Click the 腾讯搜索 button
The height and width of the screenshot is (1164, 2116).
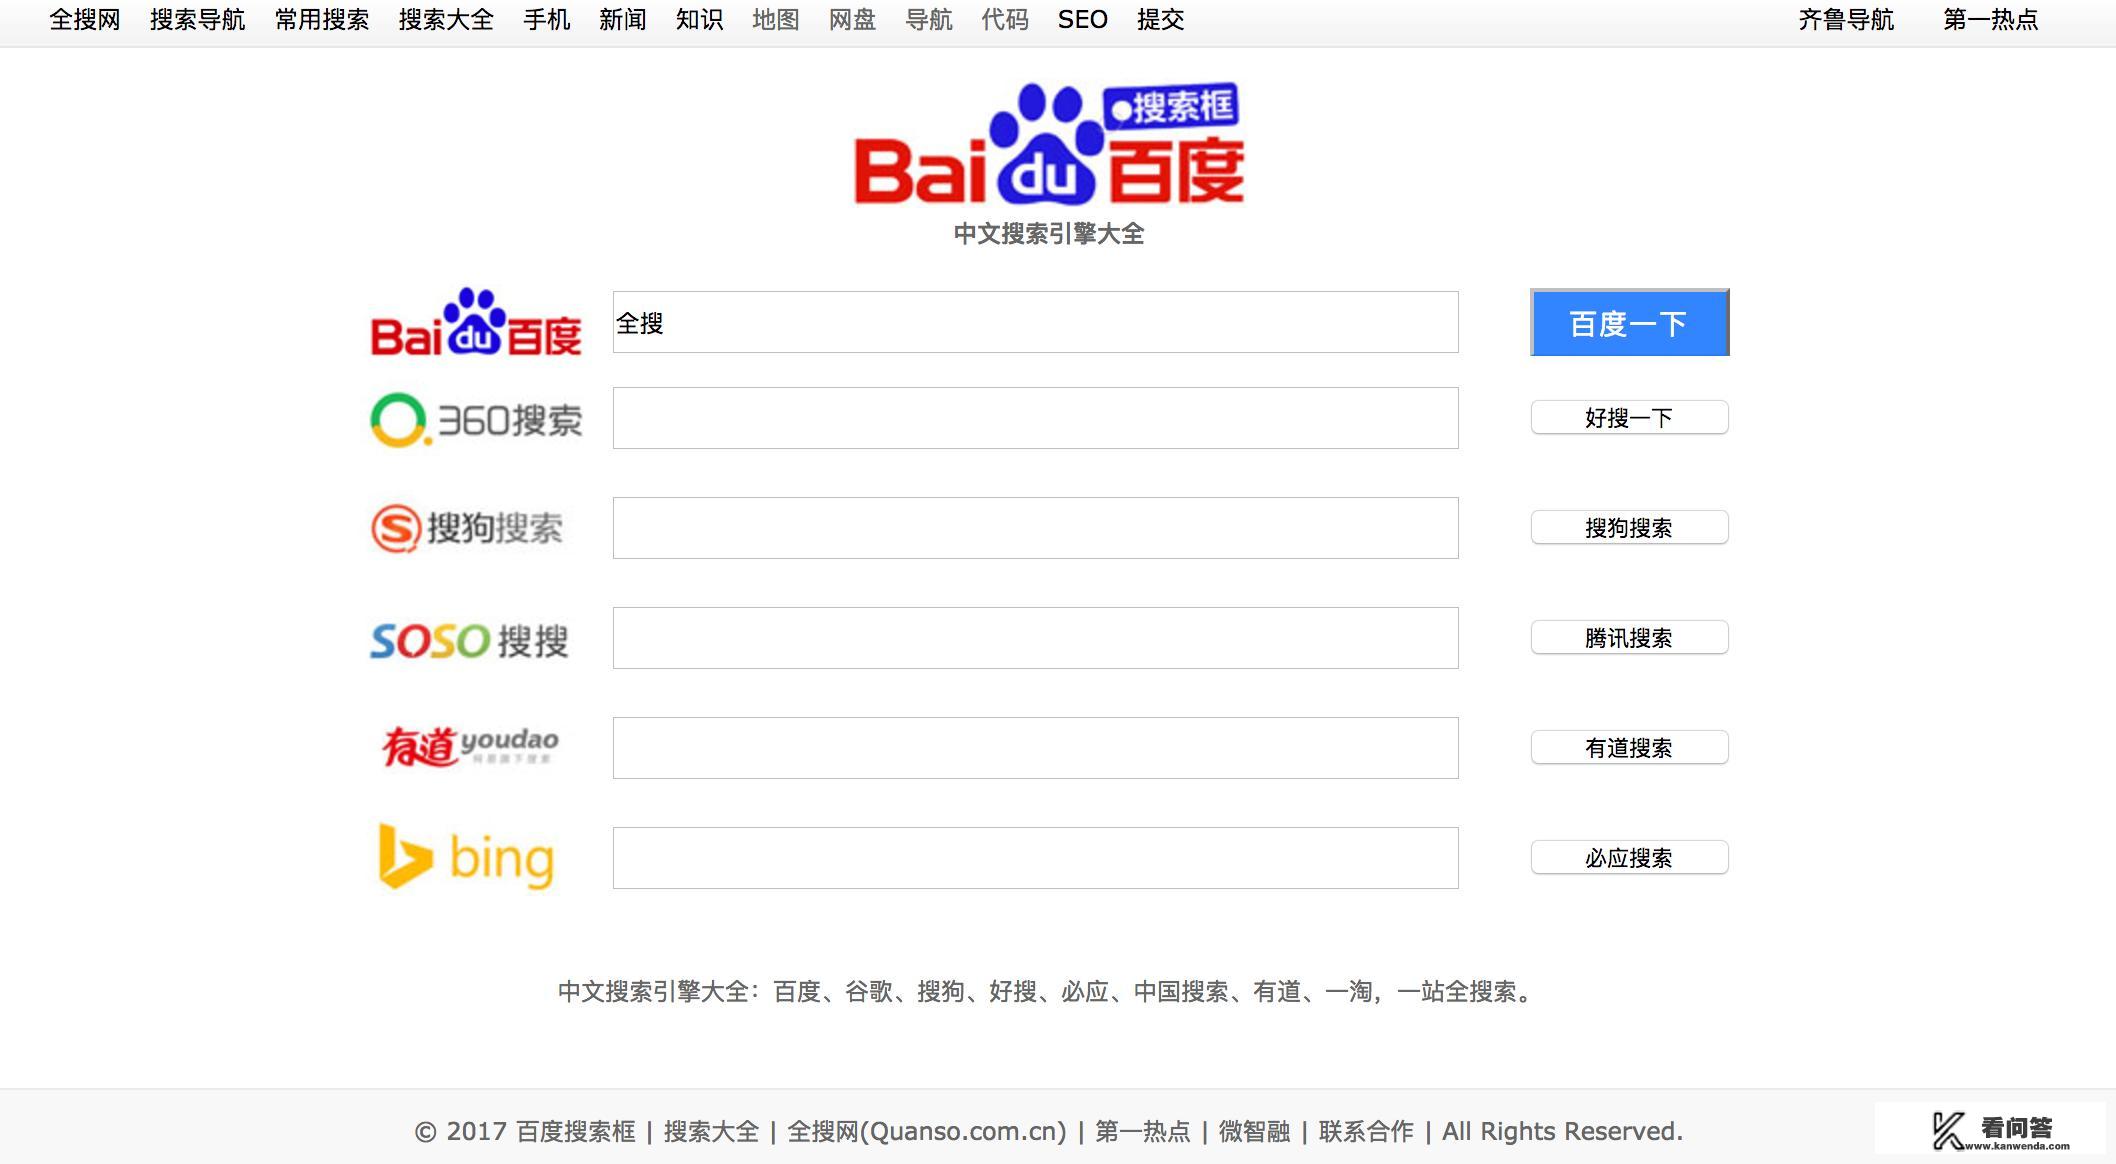coord(1629,638)
